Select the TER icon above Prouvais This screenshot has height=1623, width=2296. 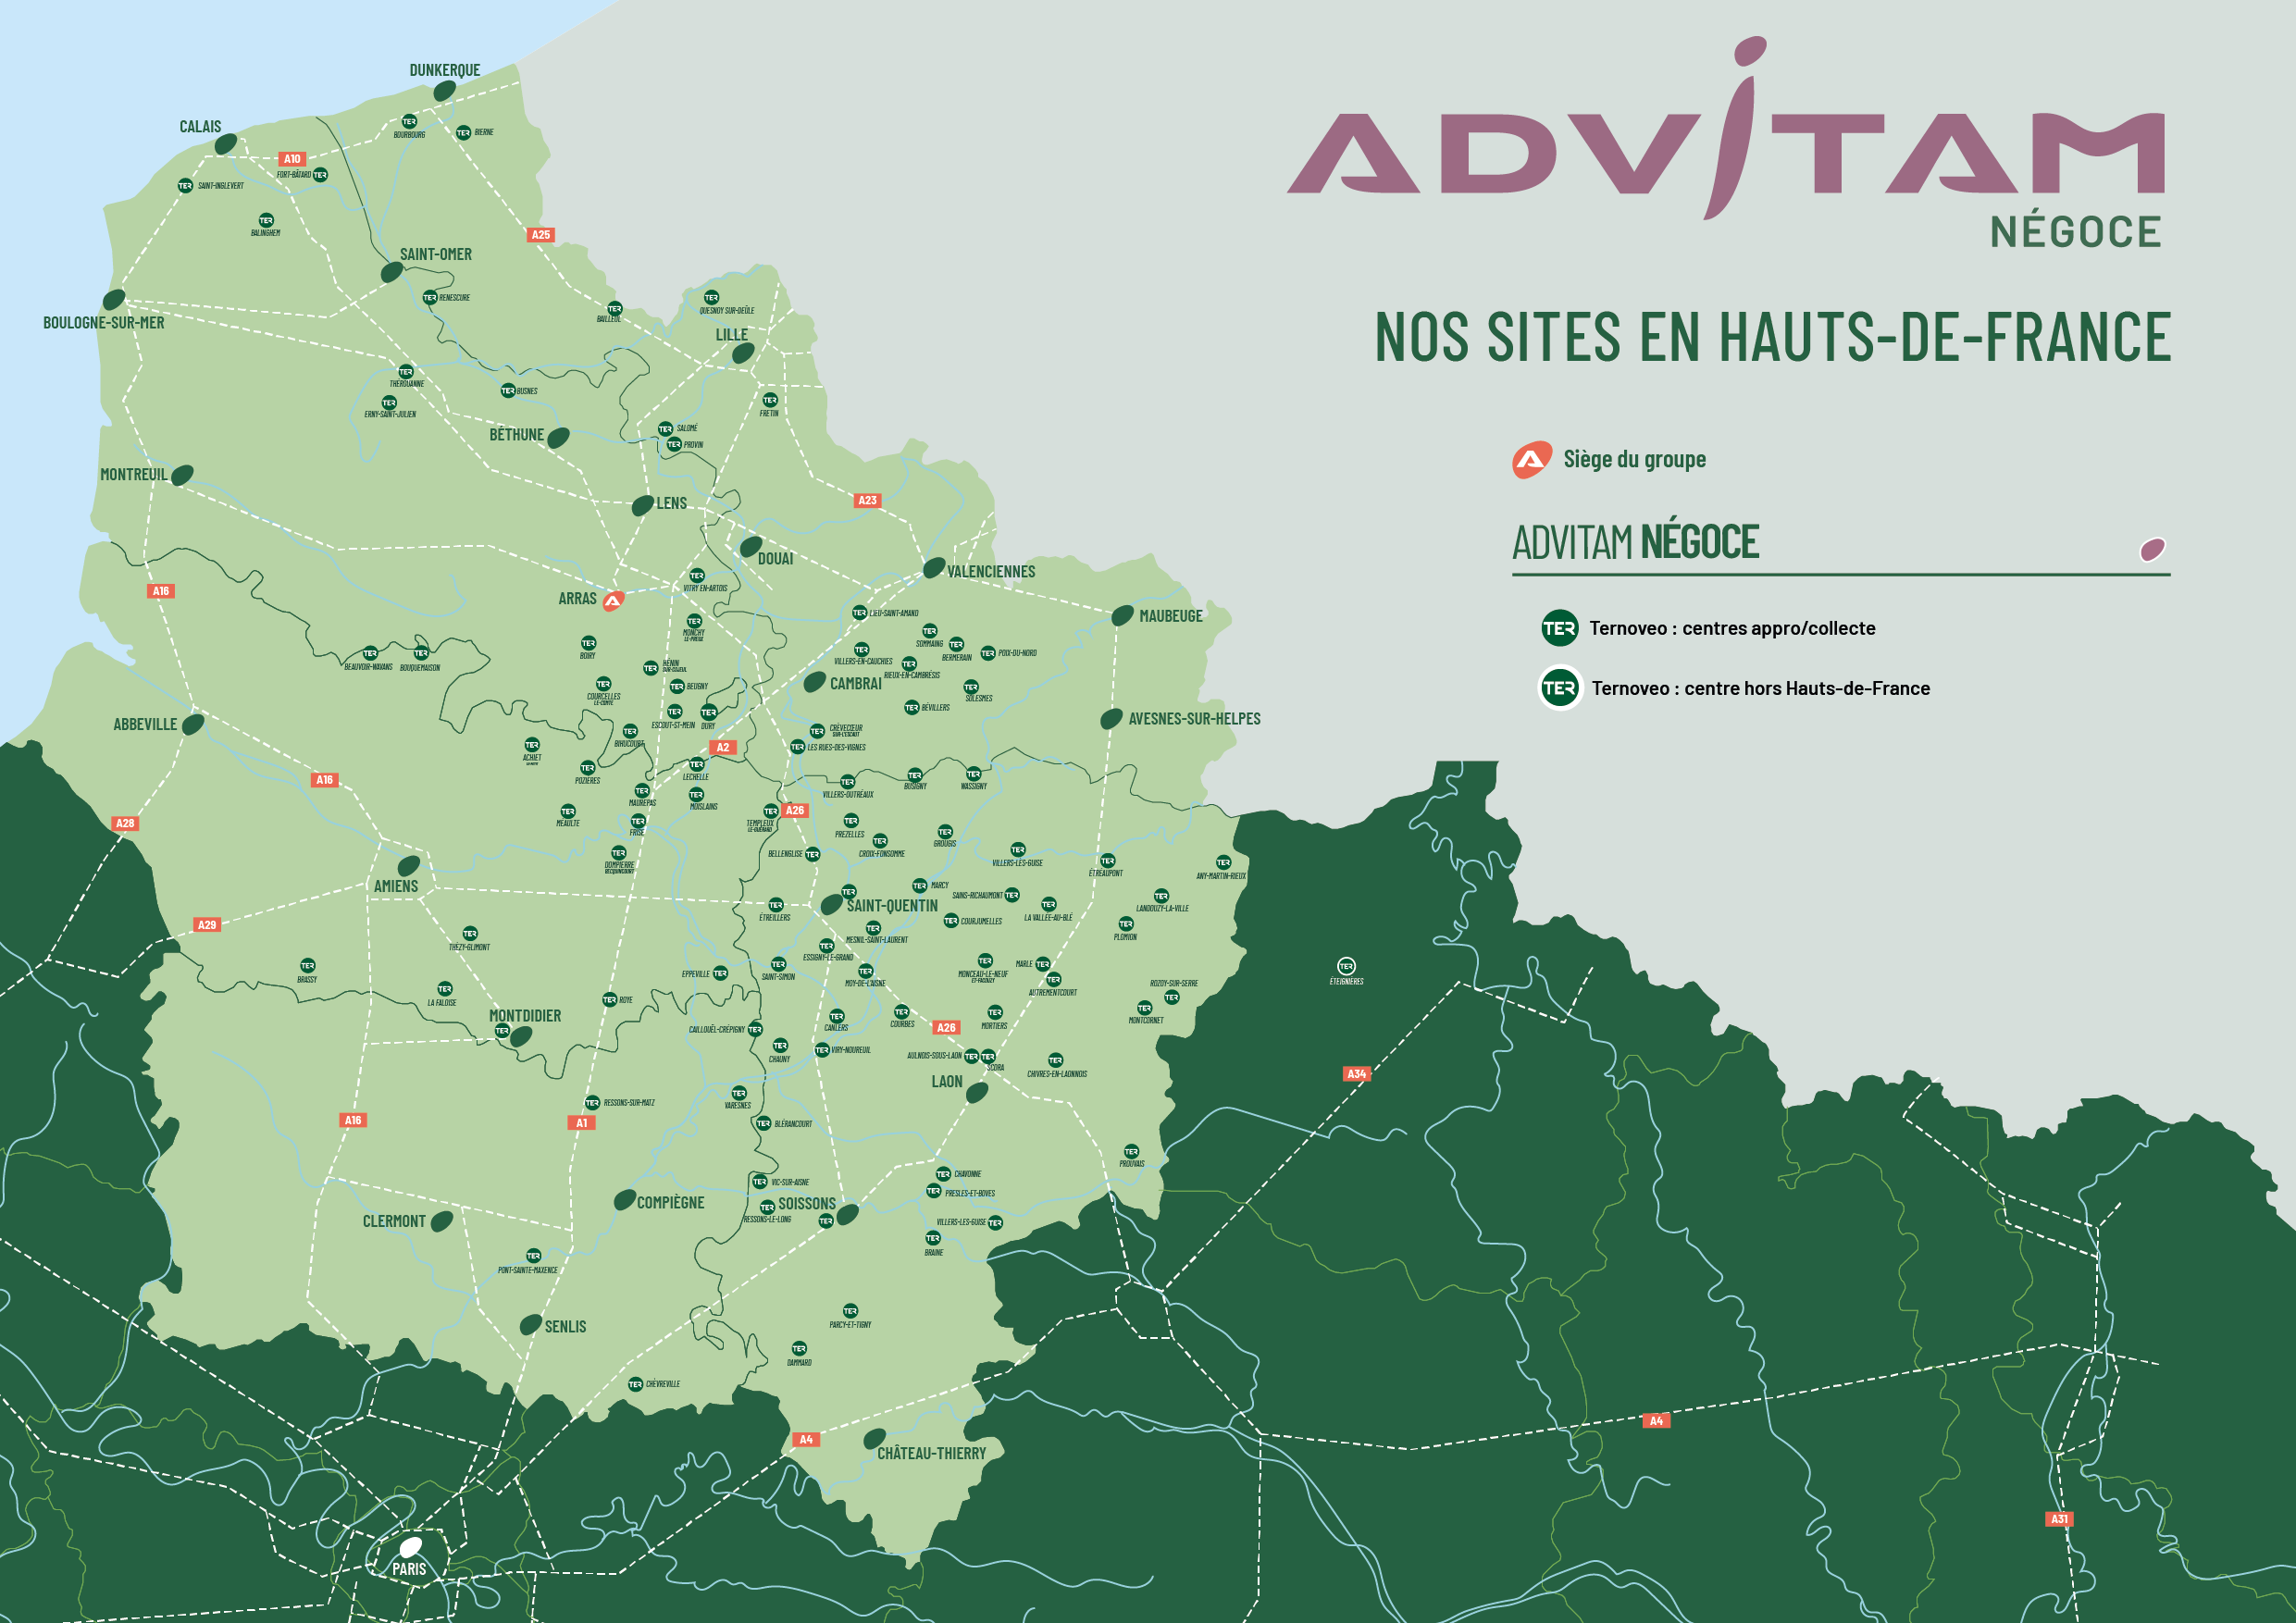1131,1151
